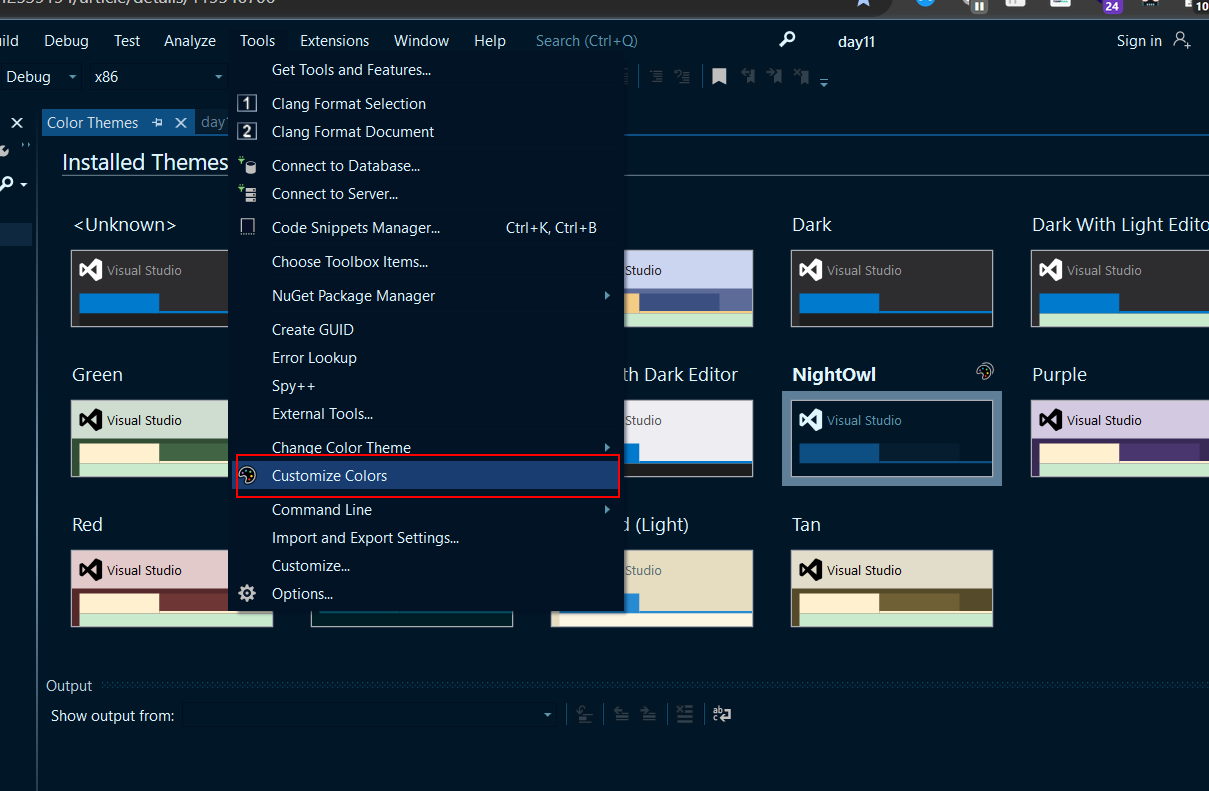Select Customize Colors menu entry
Image resolution: width=1209 pixels, height=791 pixels.
[x=428, y=475]
